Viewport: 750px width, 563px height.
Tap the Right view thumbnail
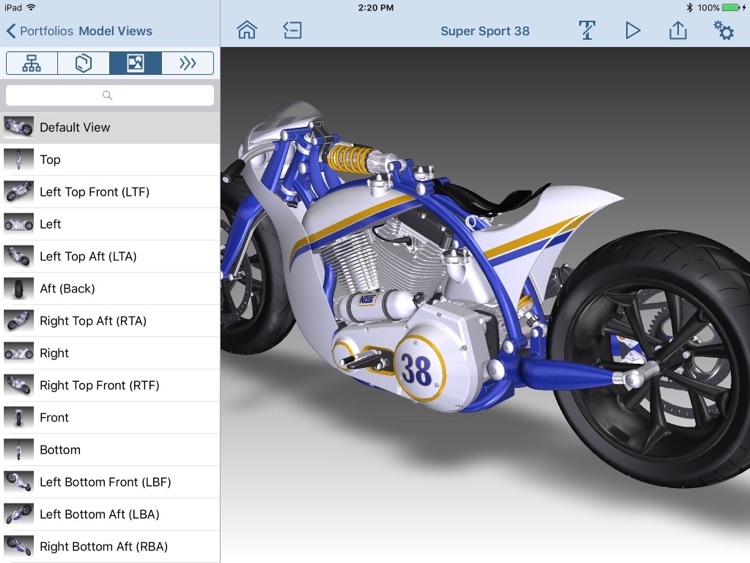19,353
